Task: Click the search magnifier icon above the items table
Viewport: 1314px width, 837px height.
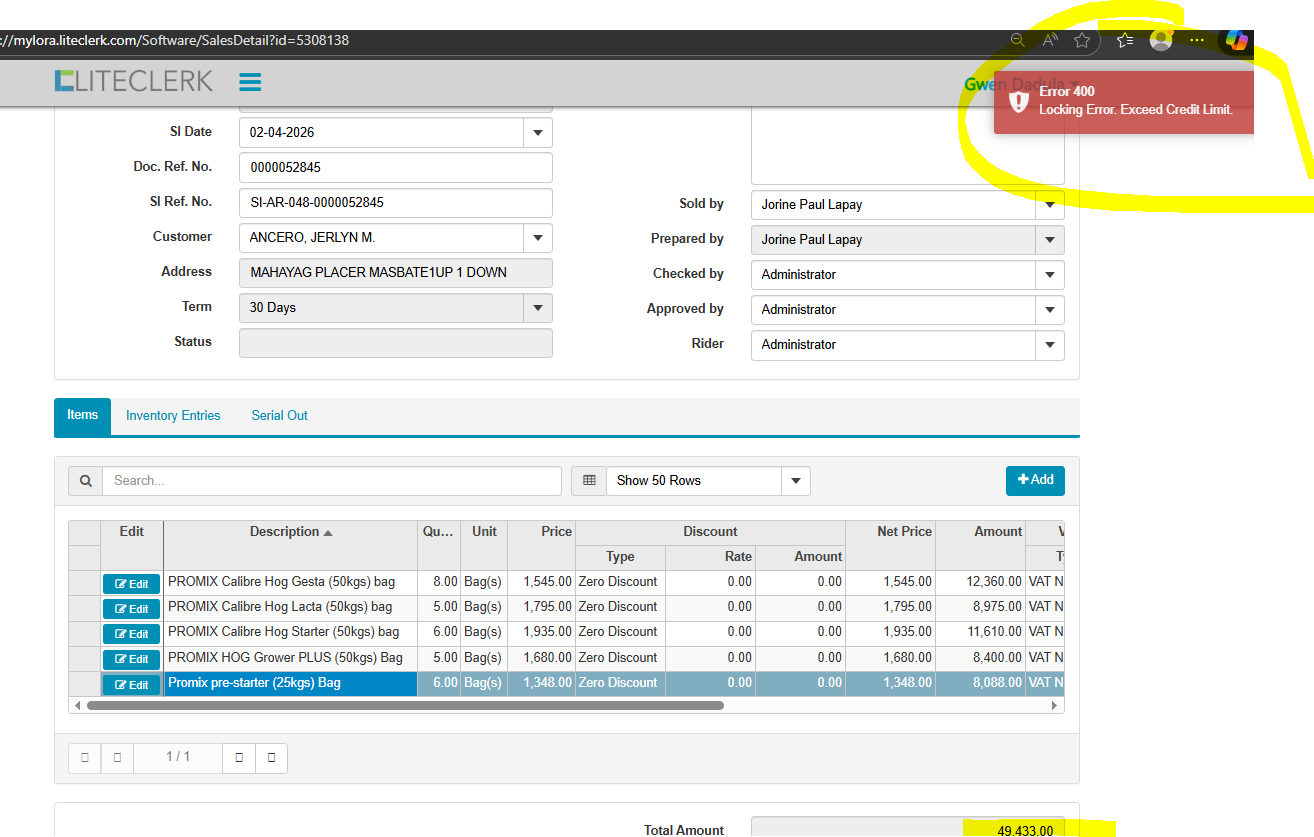Action: (x=85, y=481)
